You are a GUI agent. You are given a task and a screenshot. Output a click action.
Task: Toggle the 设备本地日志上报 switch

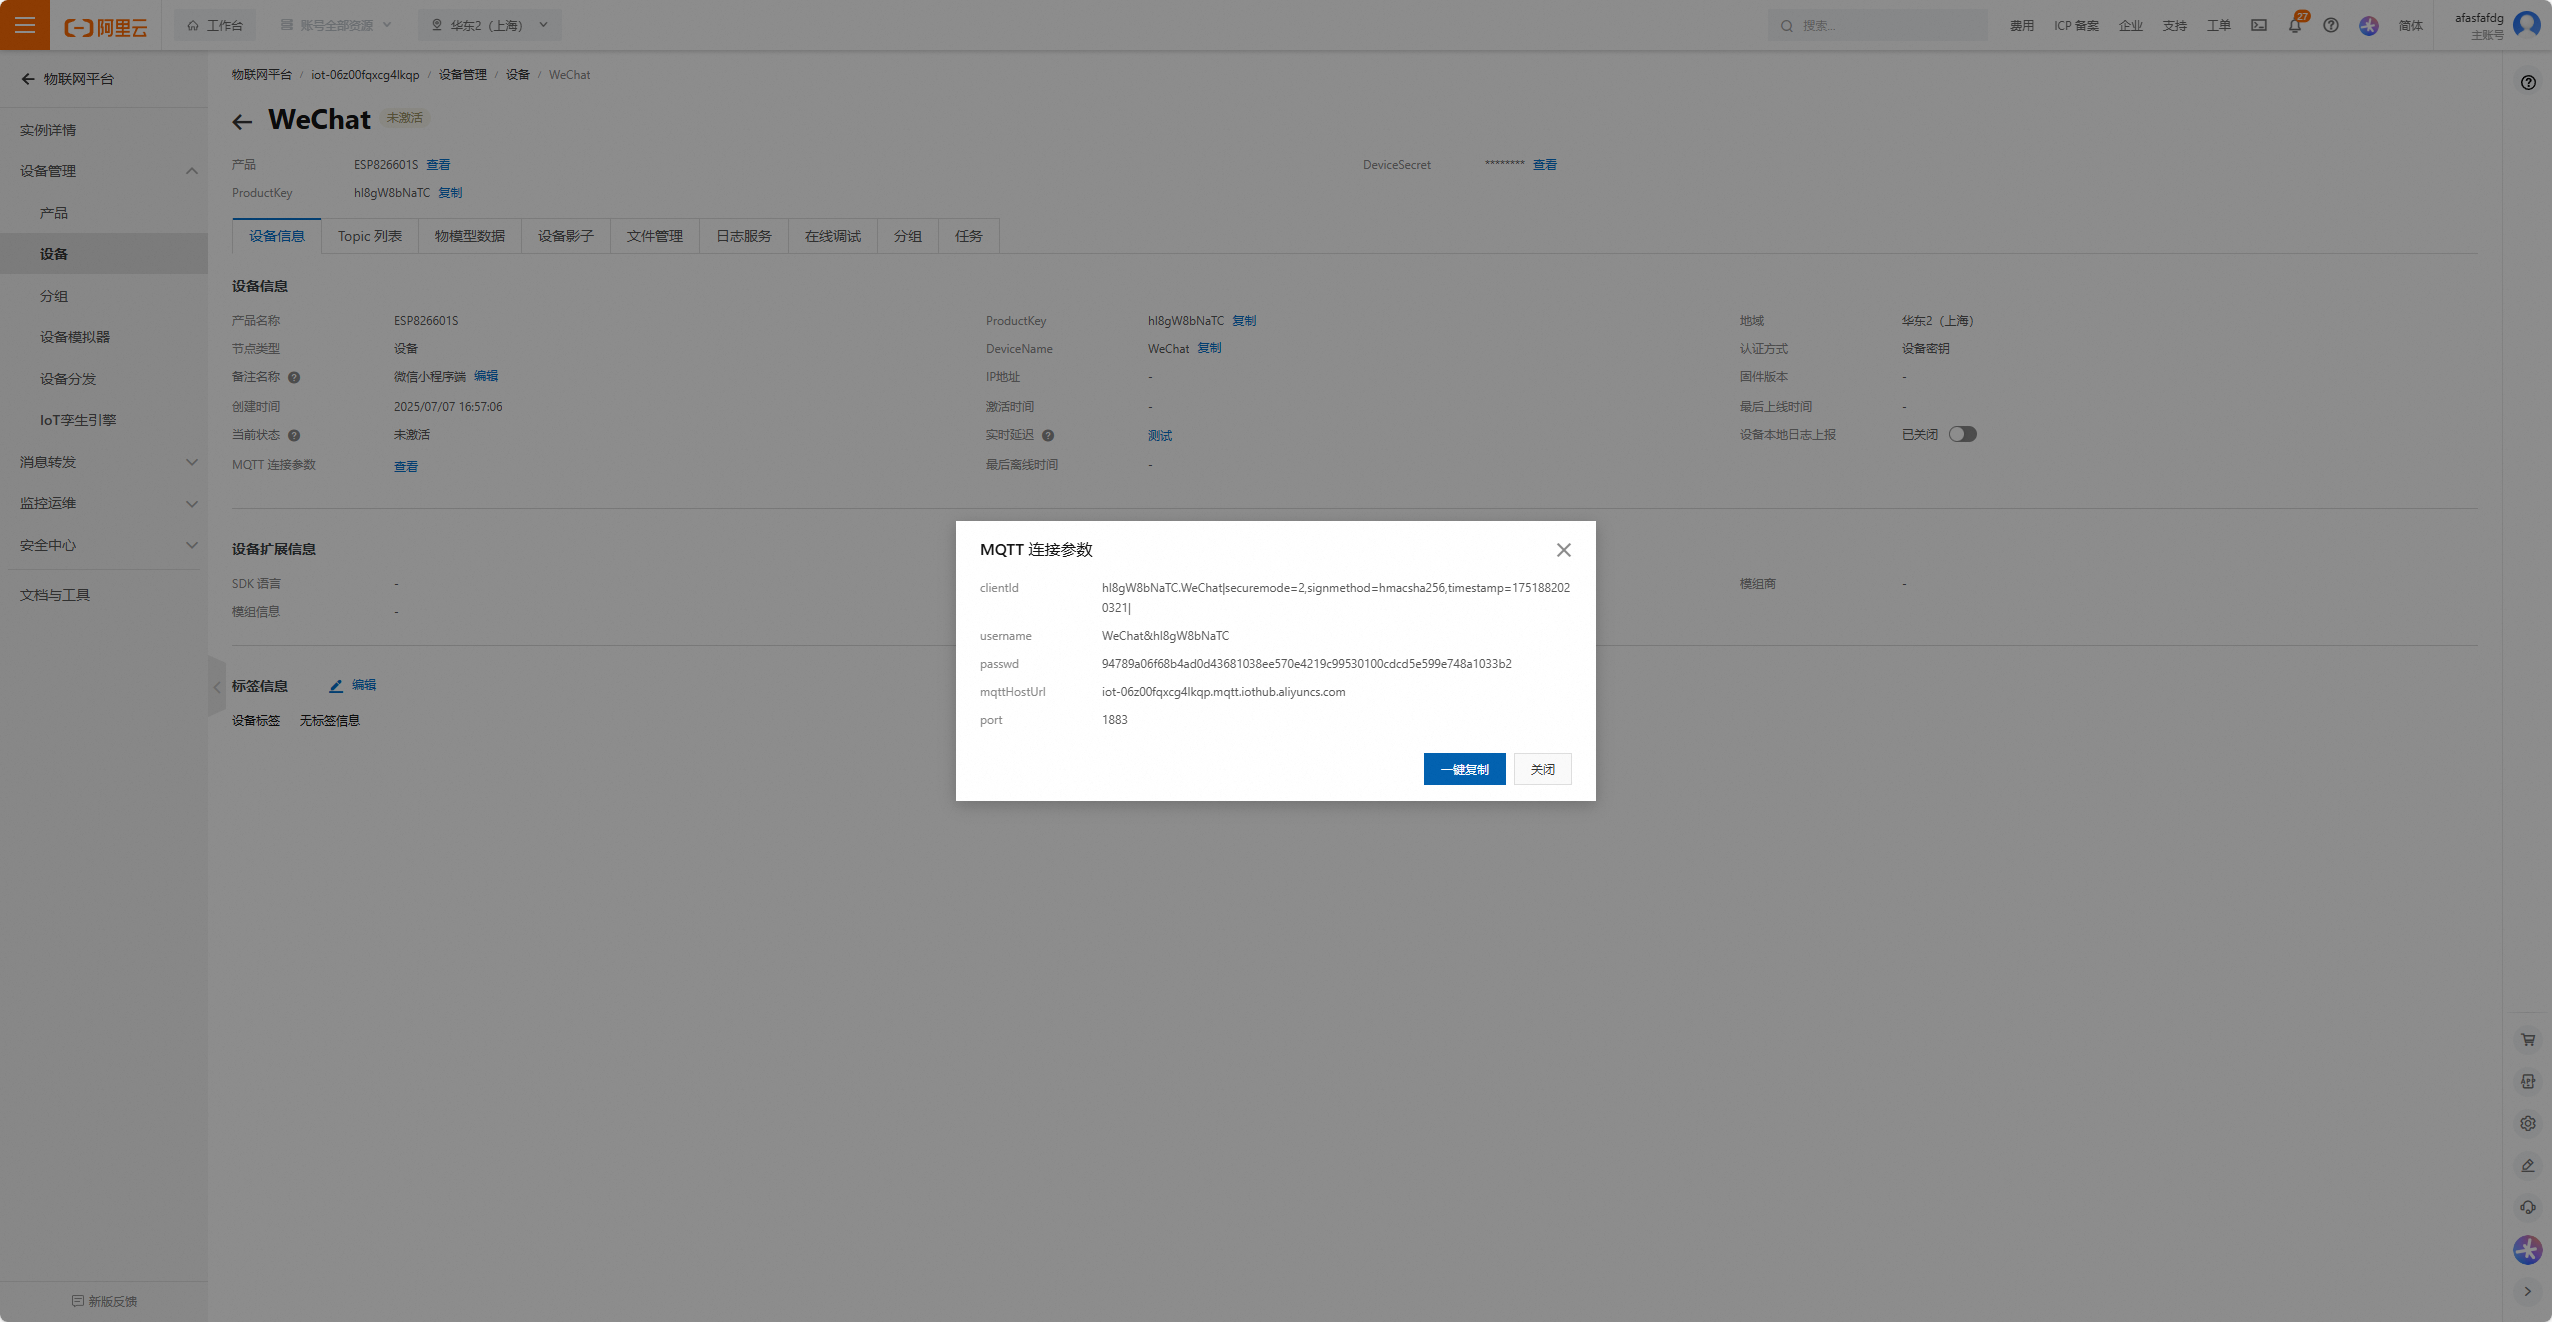[1962, 434]
